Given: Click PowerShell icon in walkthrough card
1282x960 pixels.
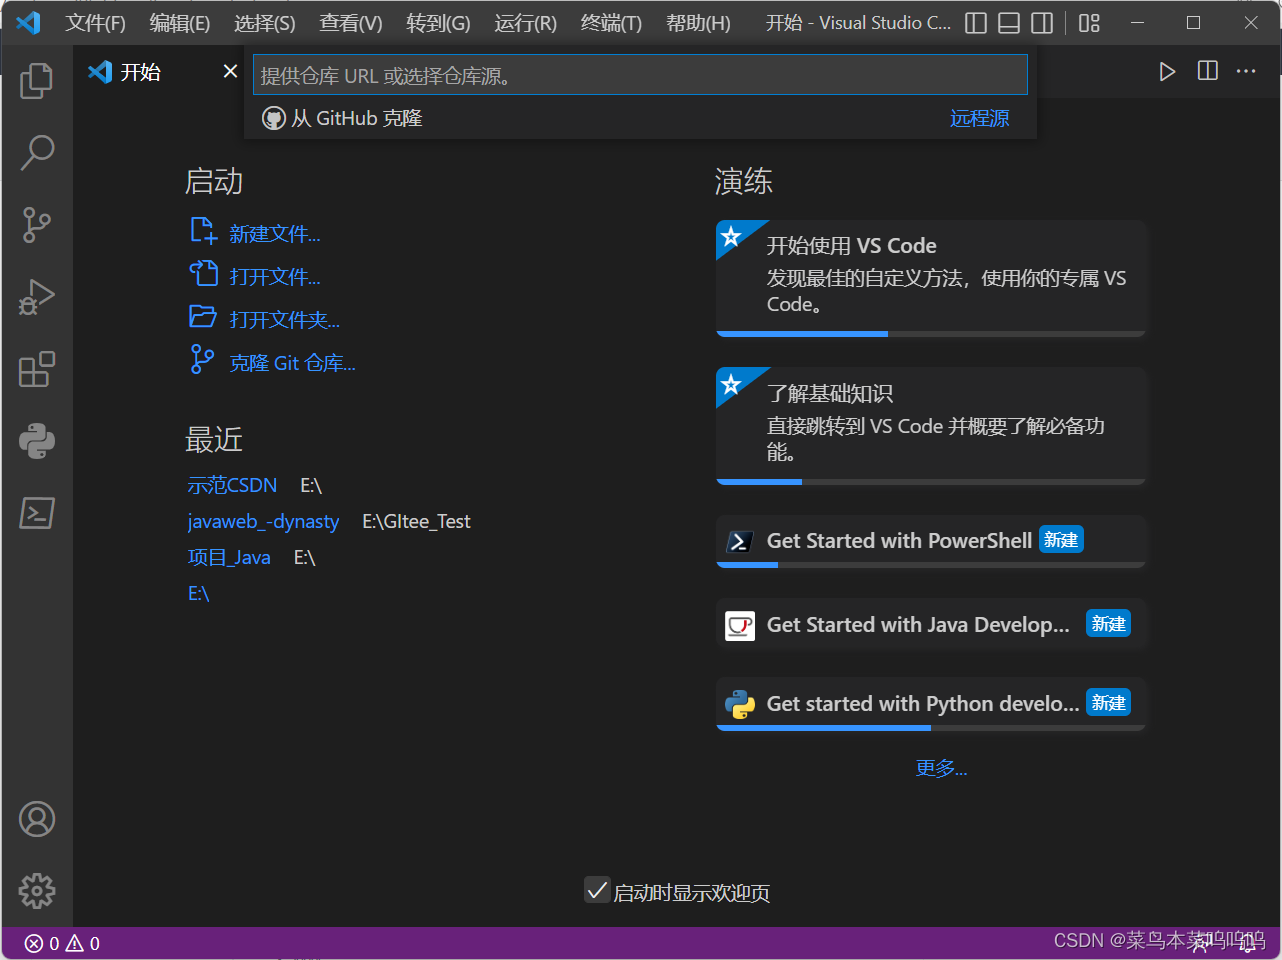Looking at the screenshot, I should pos(740,541).
